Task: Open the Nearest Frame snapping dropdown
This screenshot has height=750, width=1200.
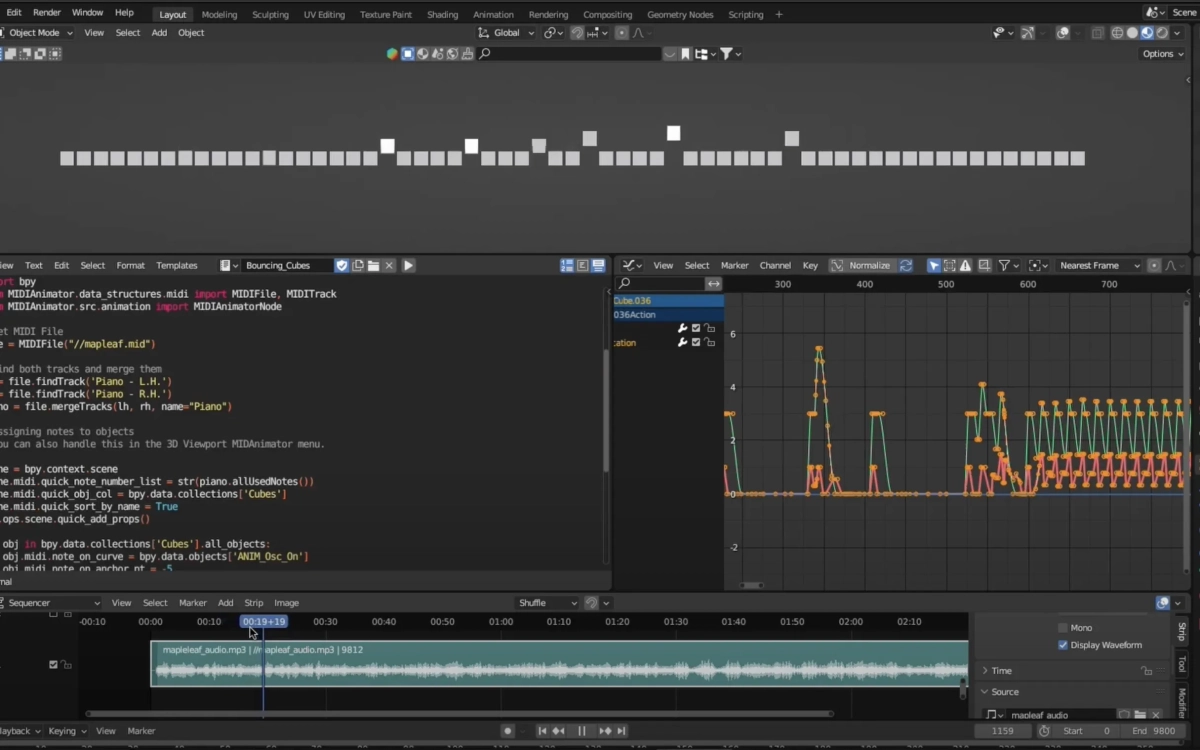Action: point(1098,265)
